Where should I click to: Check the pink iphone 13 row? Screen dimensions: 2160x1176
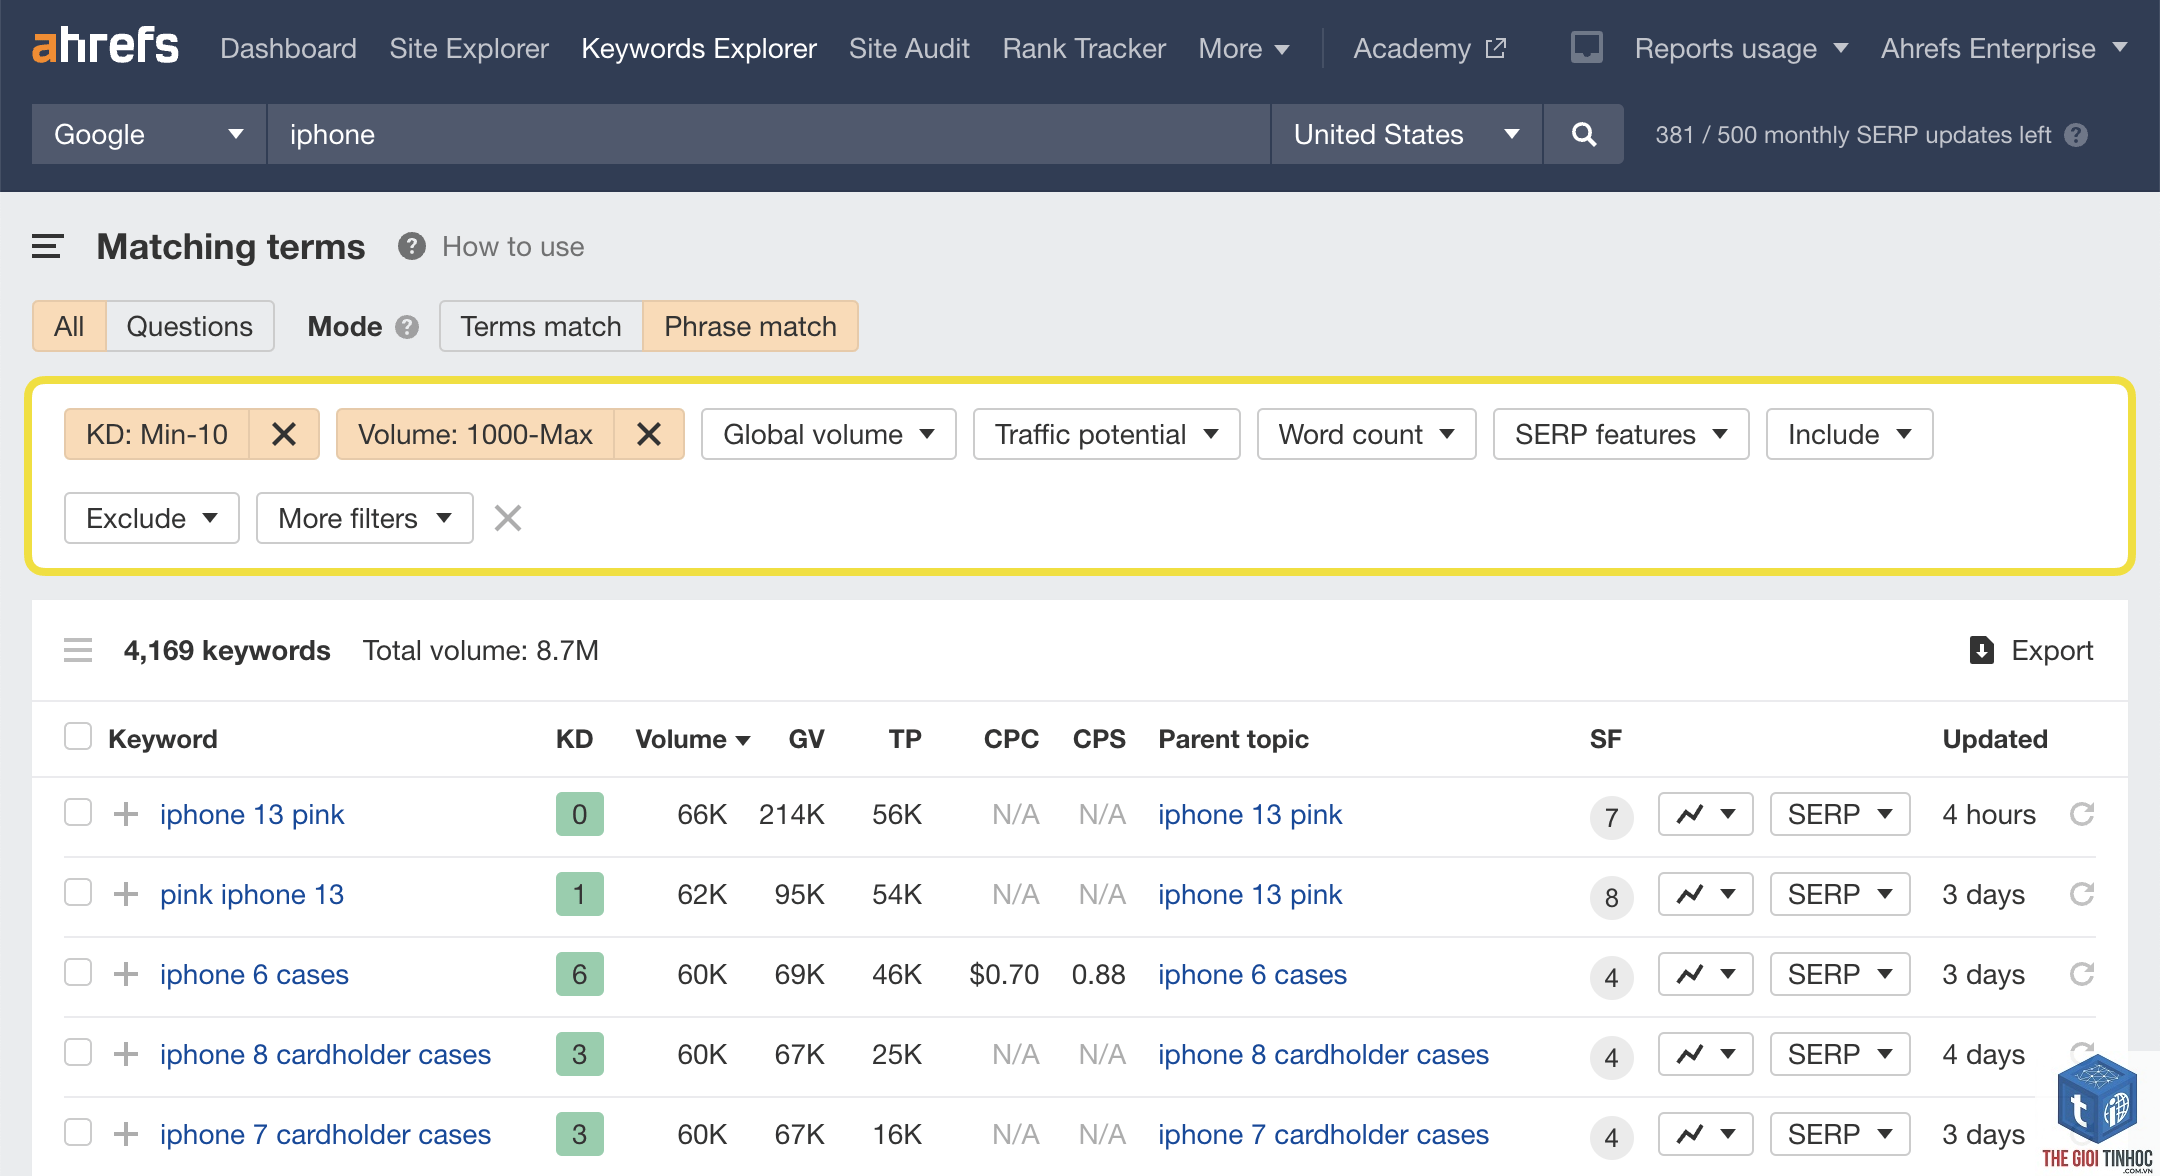click(x=78, y=892)
